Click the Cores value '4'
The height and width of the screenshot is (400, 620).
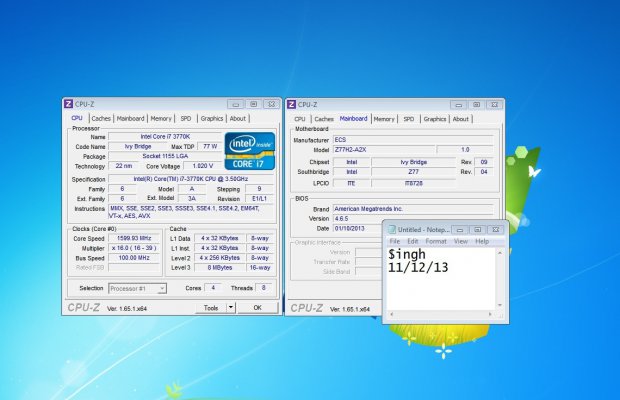[213, 288]
